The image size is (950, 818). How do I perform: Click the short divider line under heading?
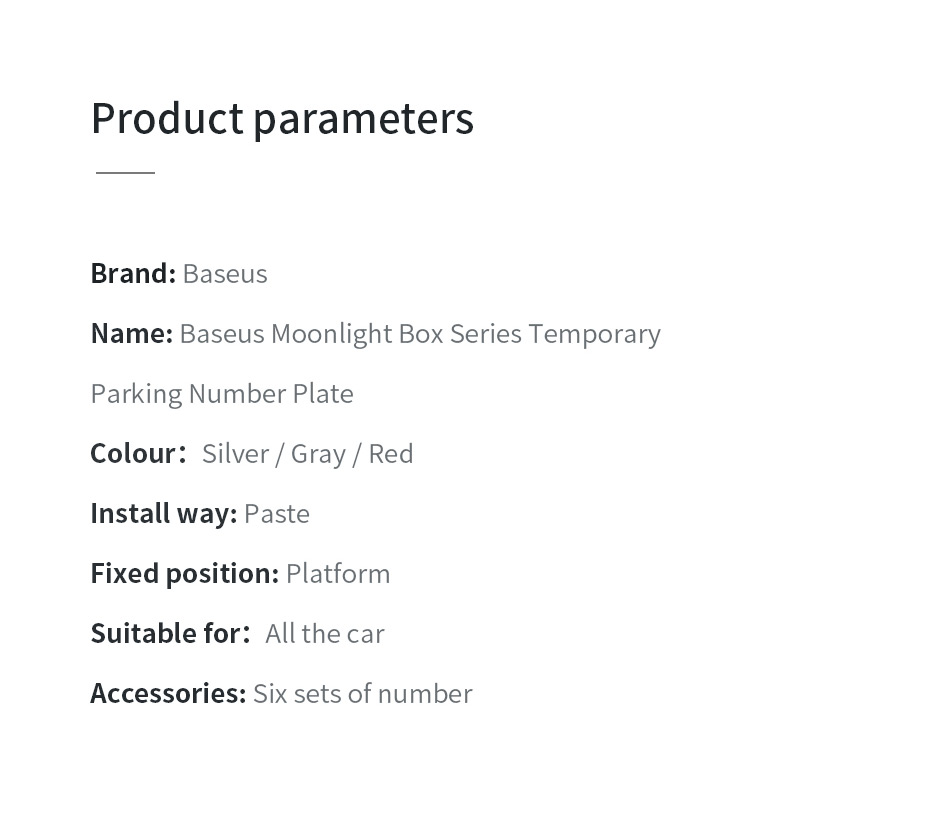click(125, 172)
